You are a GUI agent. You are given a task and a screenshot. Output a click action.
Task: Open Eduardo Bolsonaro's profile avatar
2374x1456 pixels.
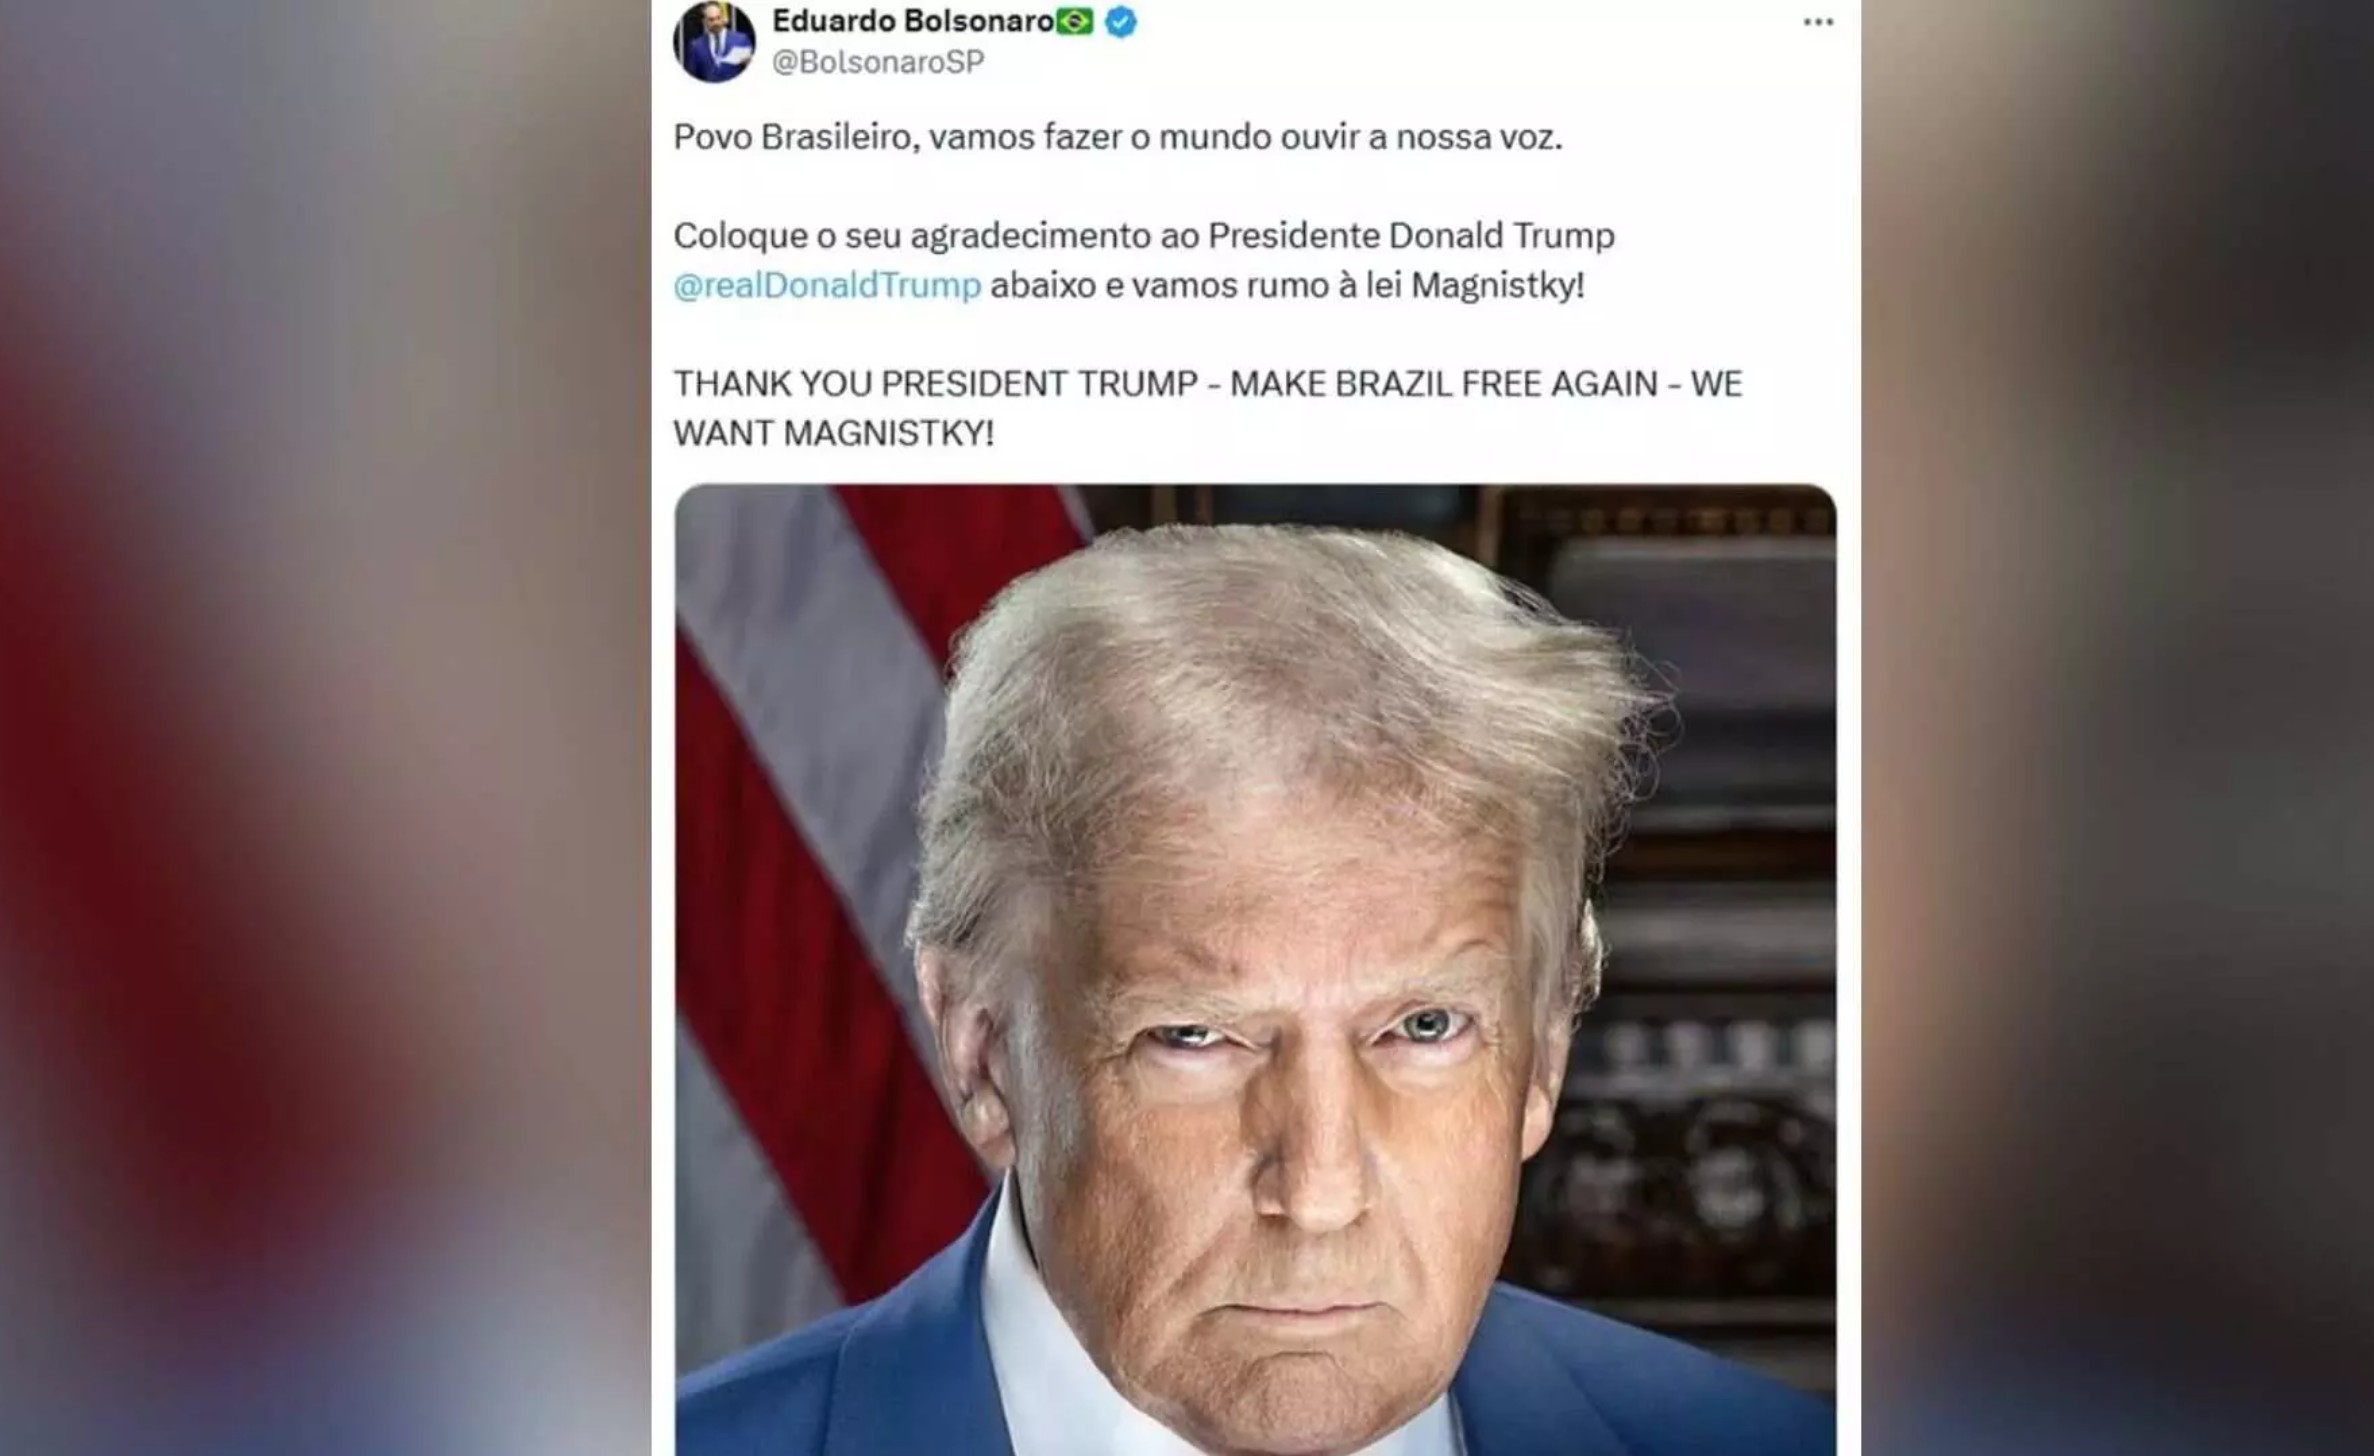click(x=714, y=41)
